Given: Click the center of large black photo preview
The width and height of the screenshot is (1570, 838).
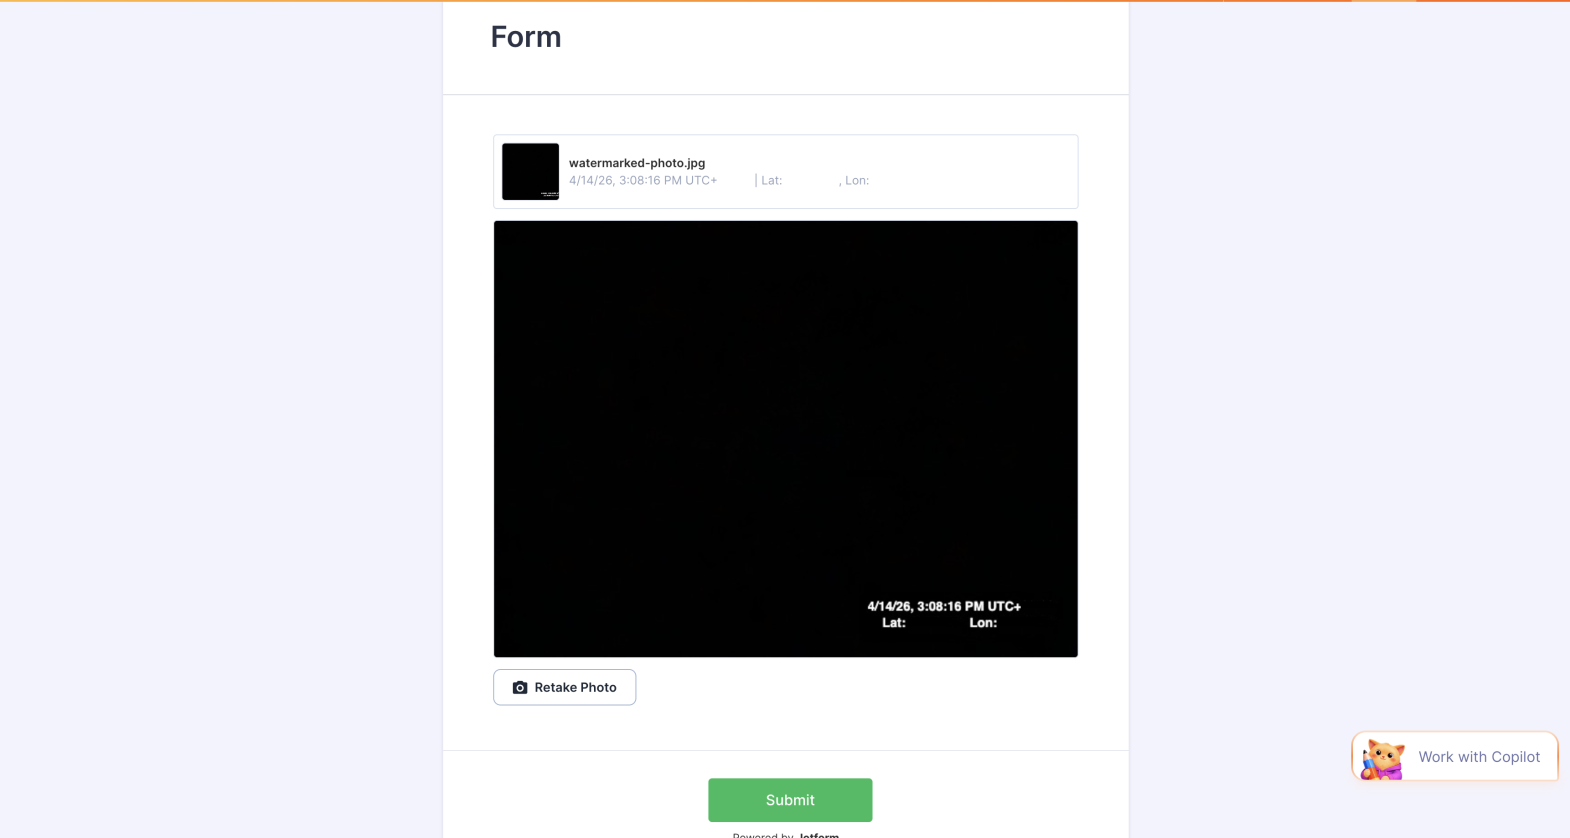Looking at the screenshot, I should point(785,439).
